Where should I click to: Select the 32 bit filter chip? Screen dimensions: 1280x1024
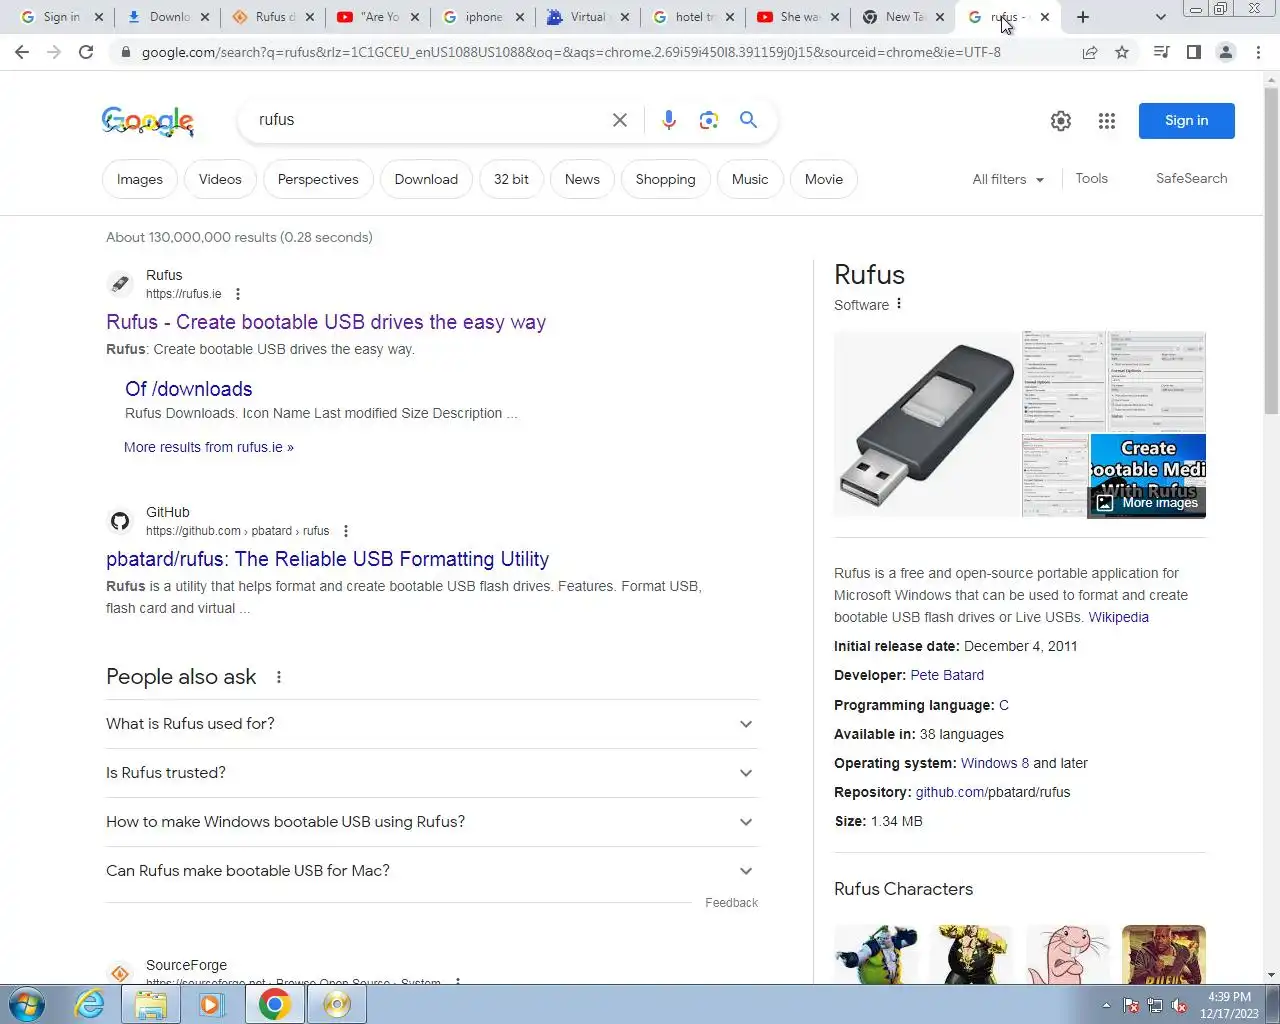coord(511,179)
